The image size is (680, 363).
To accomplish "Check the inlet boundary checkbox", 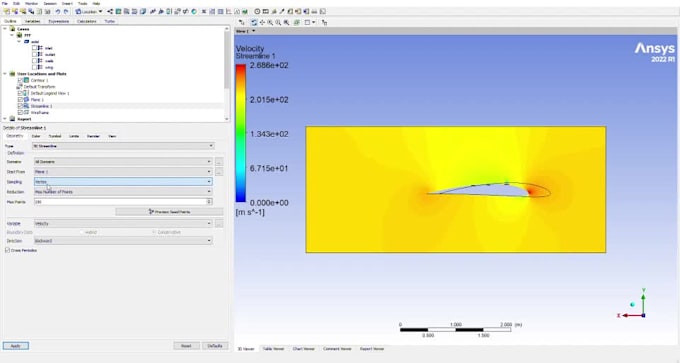I will (x=34, y=48).
